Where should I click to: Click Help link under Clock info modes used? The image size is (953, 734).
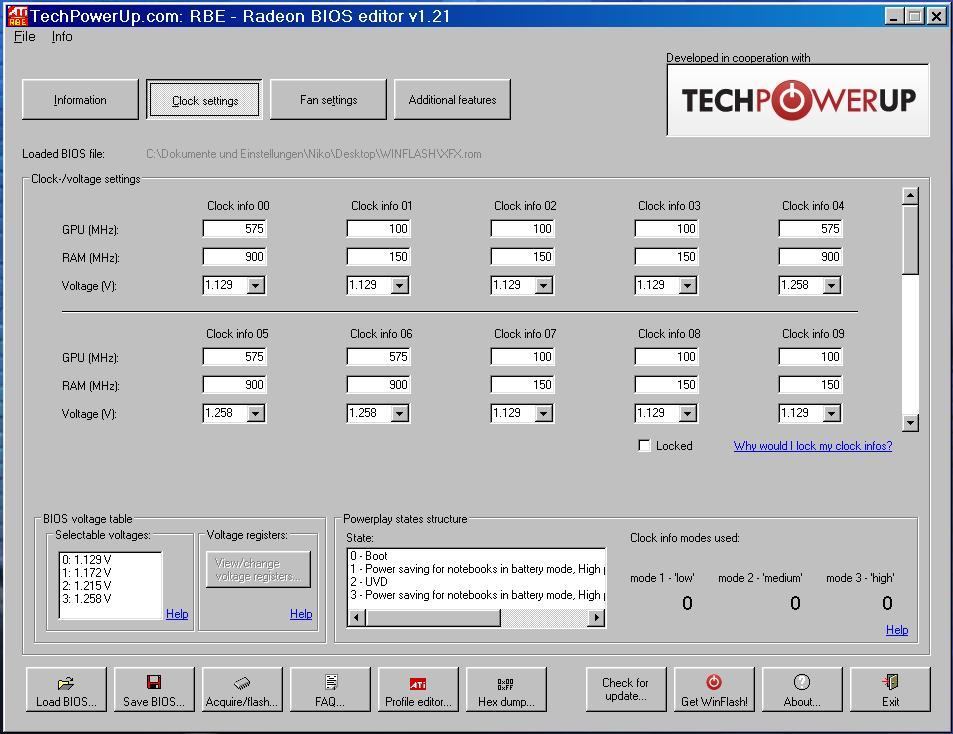coord(897,629)
